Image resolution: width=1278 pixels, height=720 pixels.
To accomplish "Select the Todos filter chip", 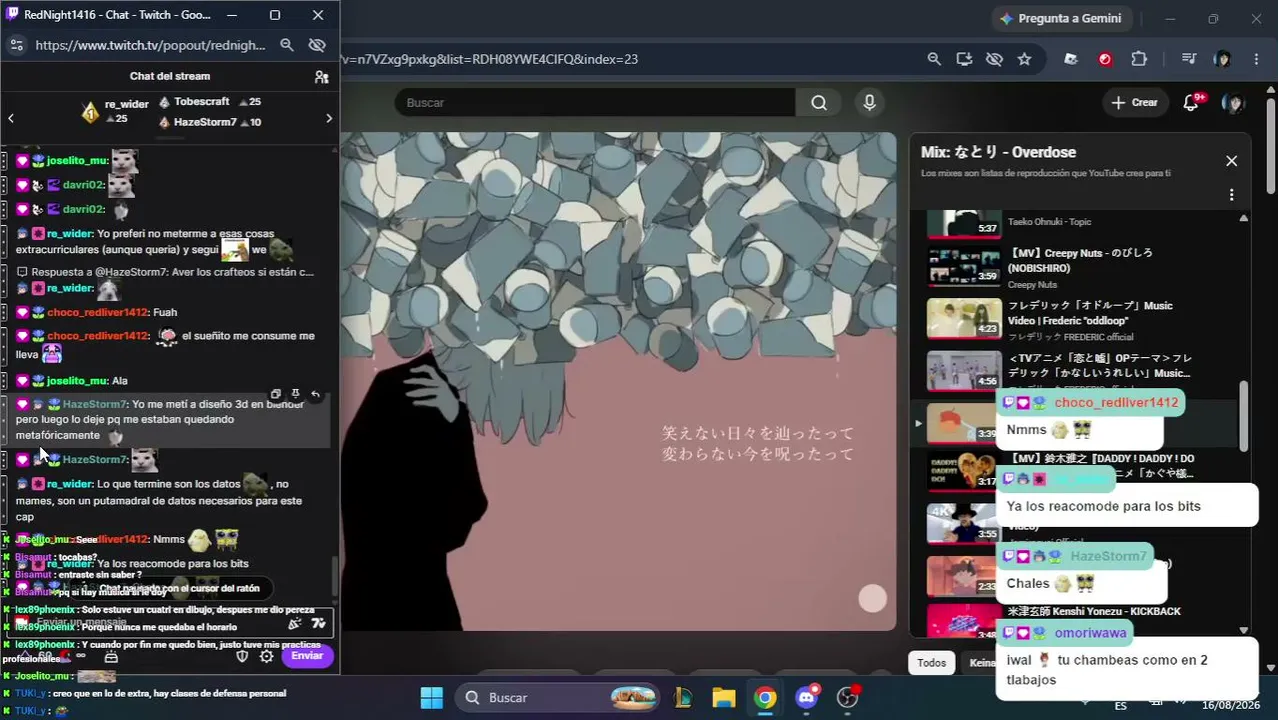I will pyautogui.click(x=931, y=662).
